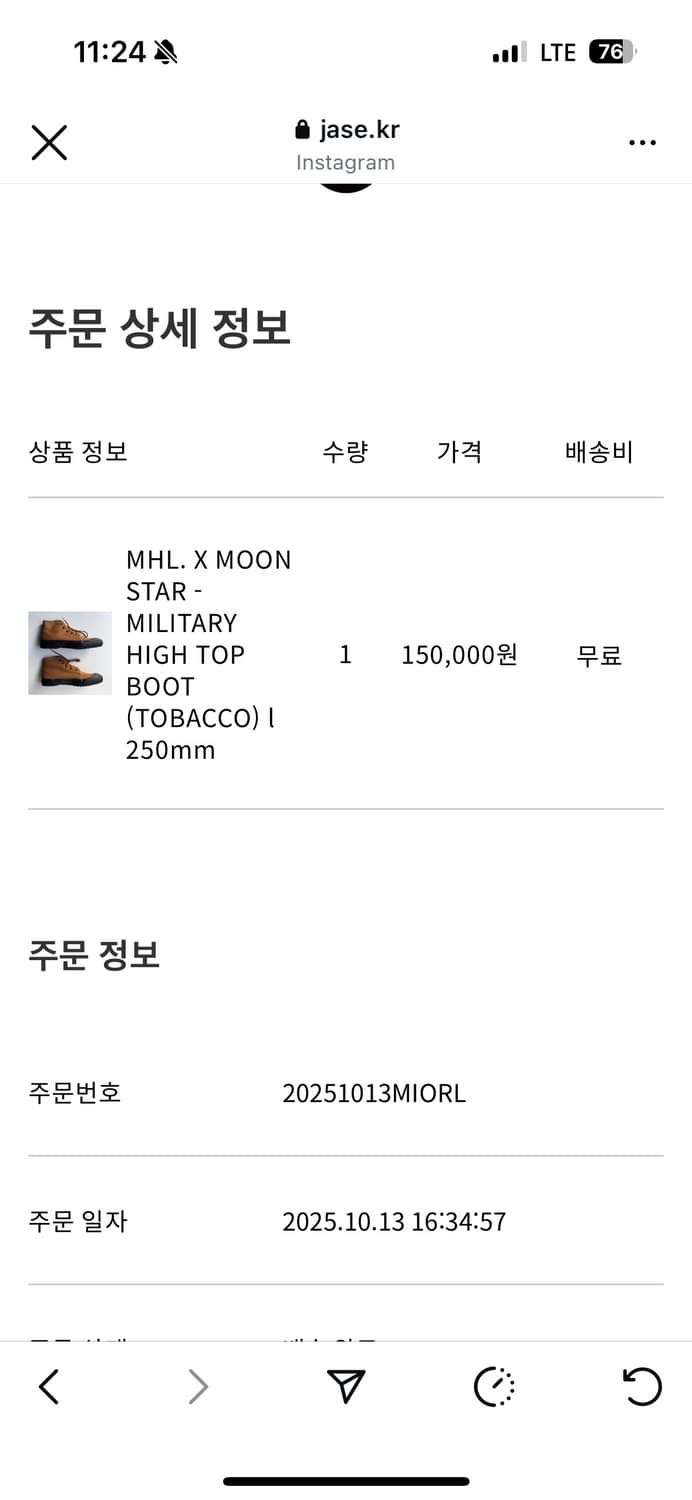The width and height of the screenshot is (692, 1500).
Task: Reload the page with refresh icon
Action: [x=642, y=1386]
